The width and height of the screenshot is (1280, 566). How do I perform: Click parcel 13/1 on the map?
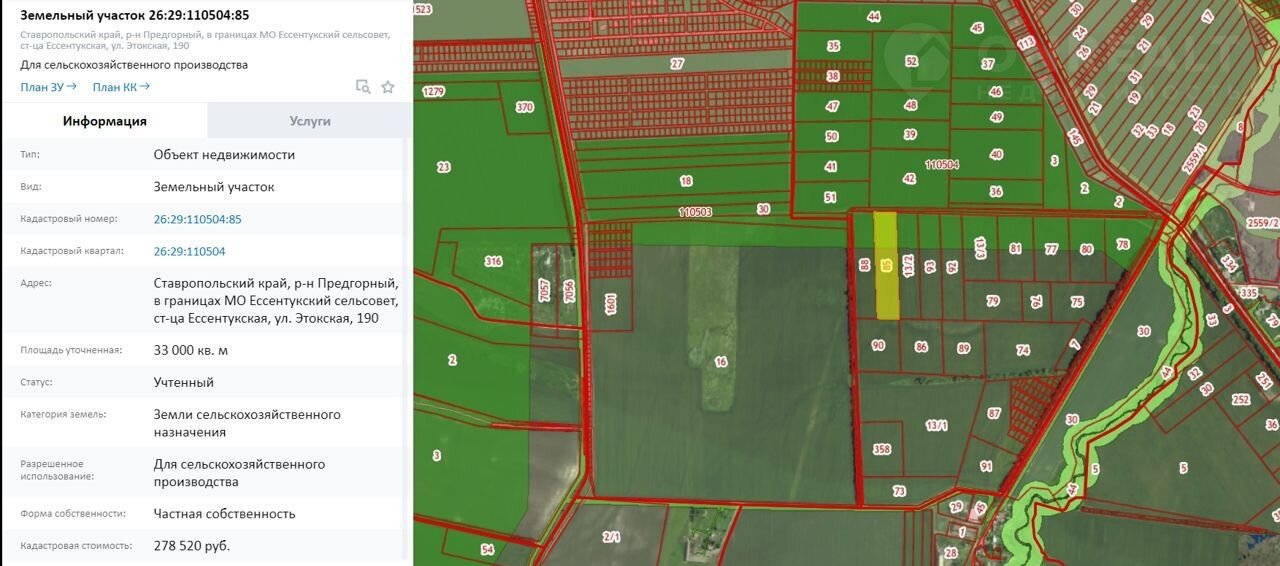(x=936, y=426)
